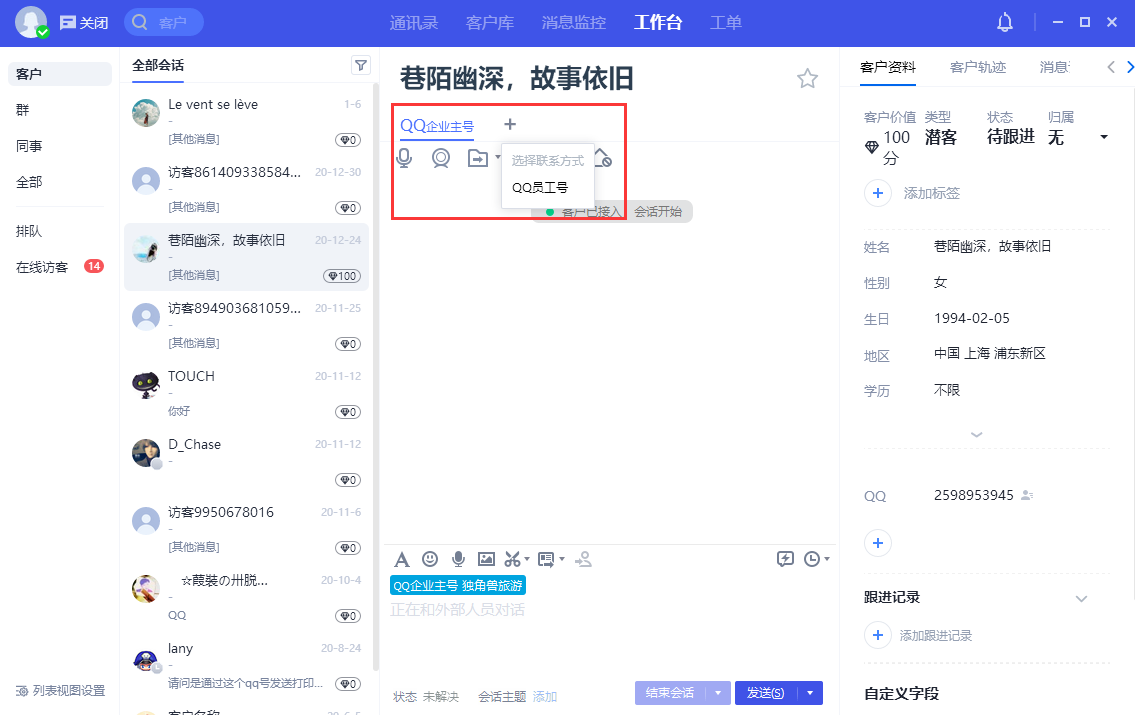Open the TOUCH conversation
The image size is (1135, 715).
click(247, 393)
